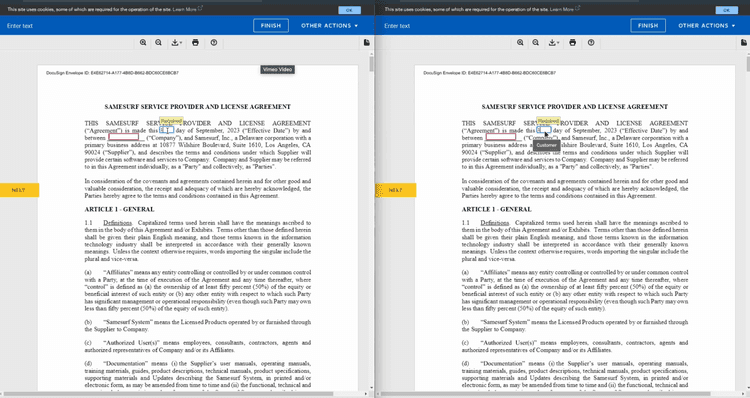
Task: Zoom out on the right document
Action: point(536,43)
